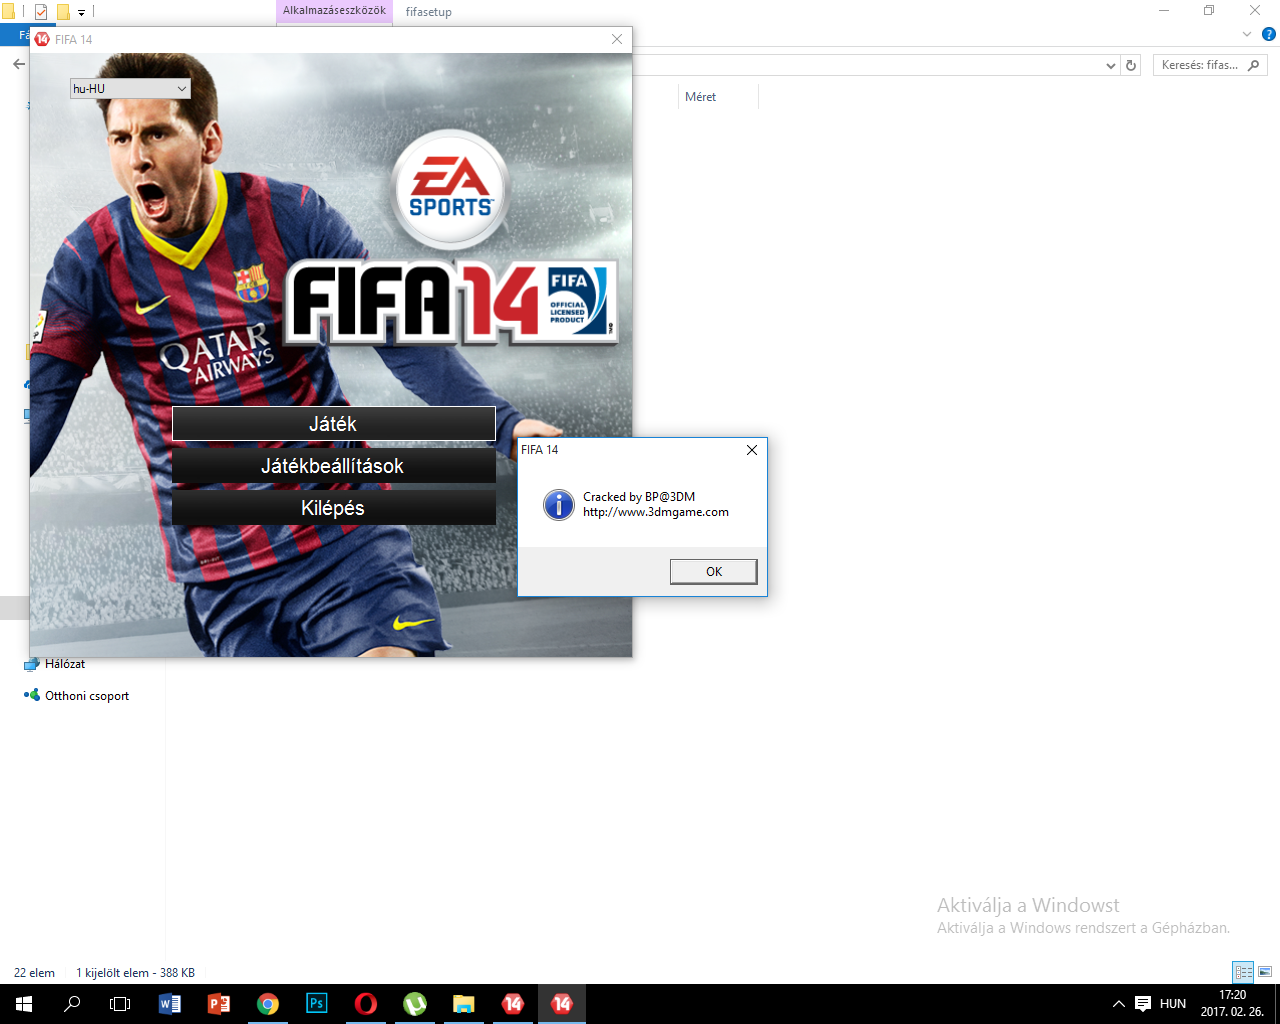Open the hu-HU language dropdown

(x=130, y=89)
